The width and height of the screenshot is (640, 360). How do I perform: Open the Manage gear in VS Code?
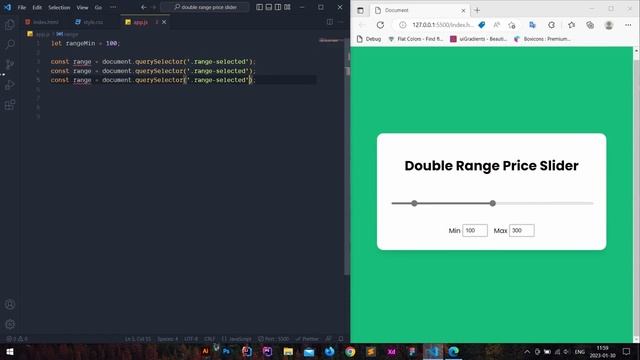[10, 324]
